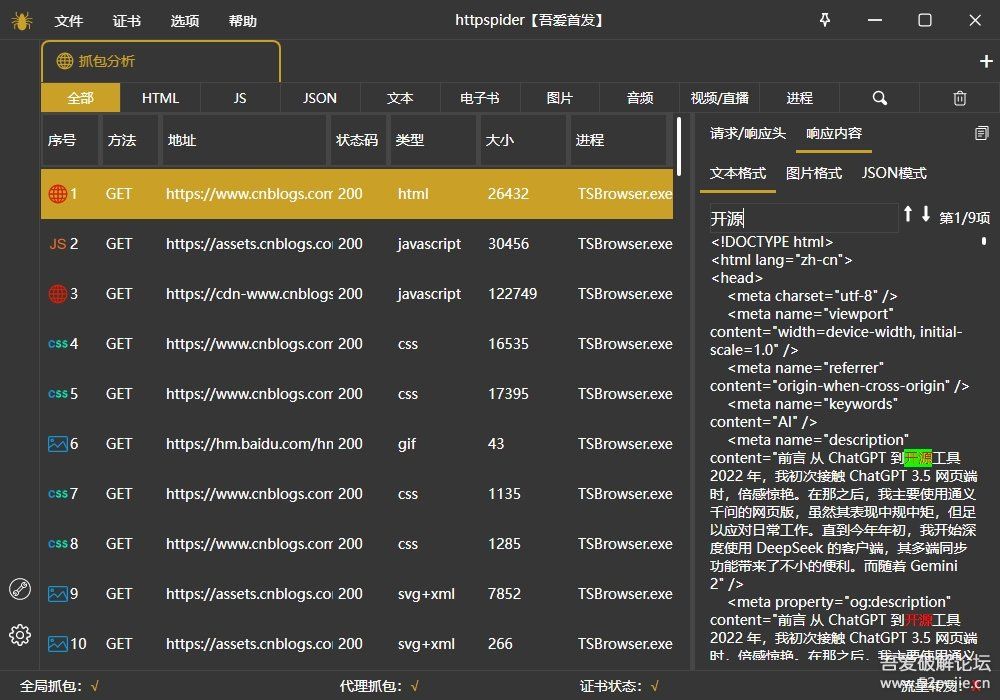Jump to previous search match arrow

[x=908, y=214]
